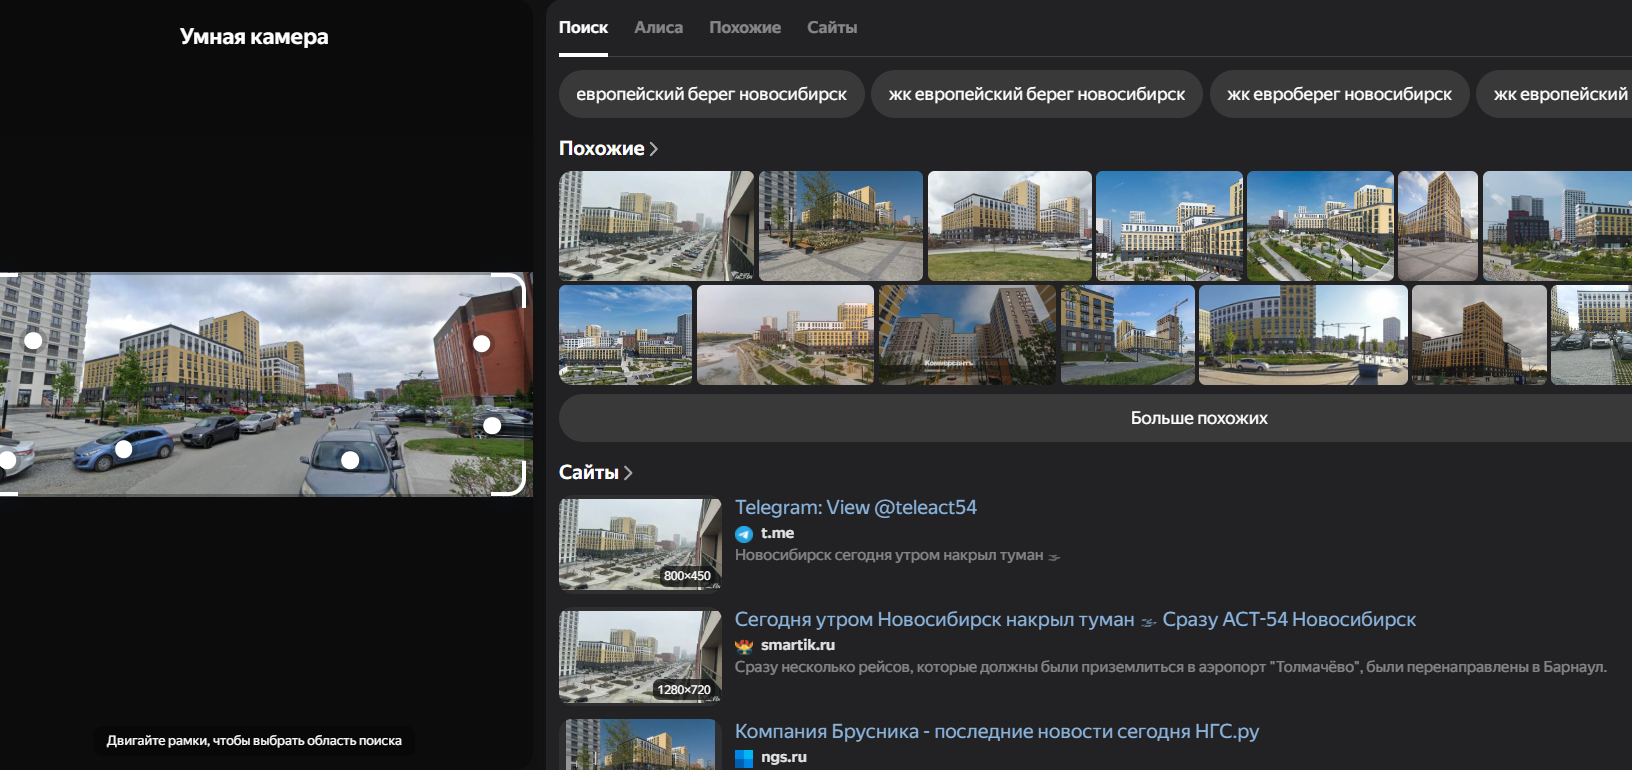
Task: Select object dot on the gray front car
Action: 350,460
